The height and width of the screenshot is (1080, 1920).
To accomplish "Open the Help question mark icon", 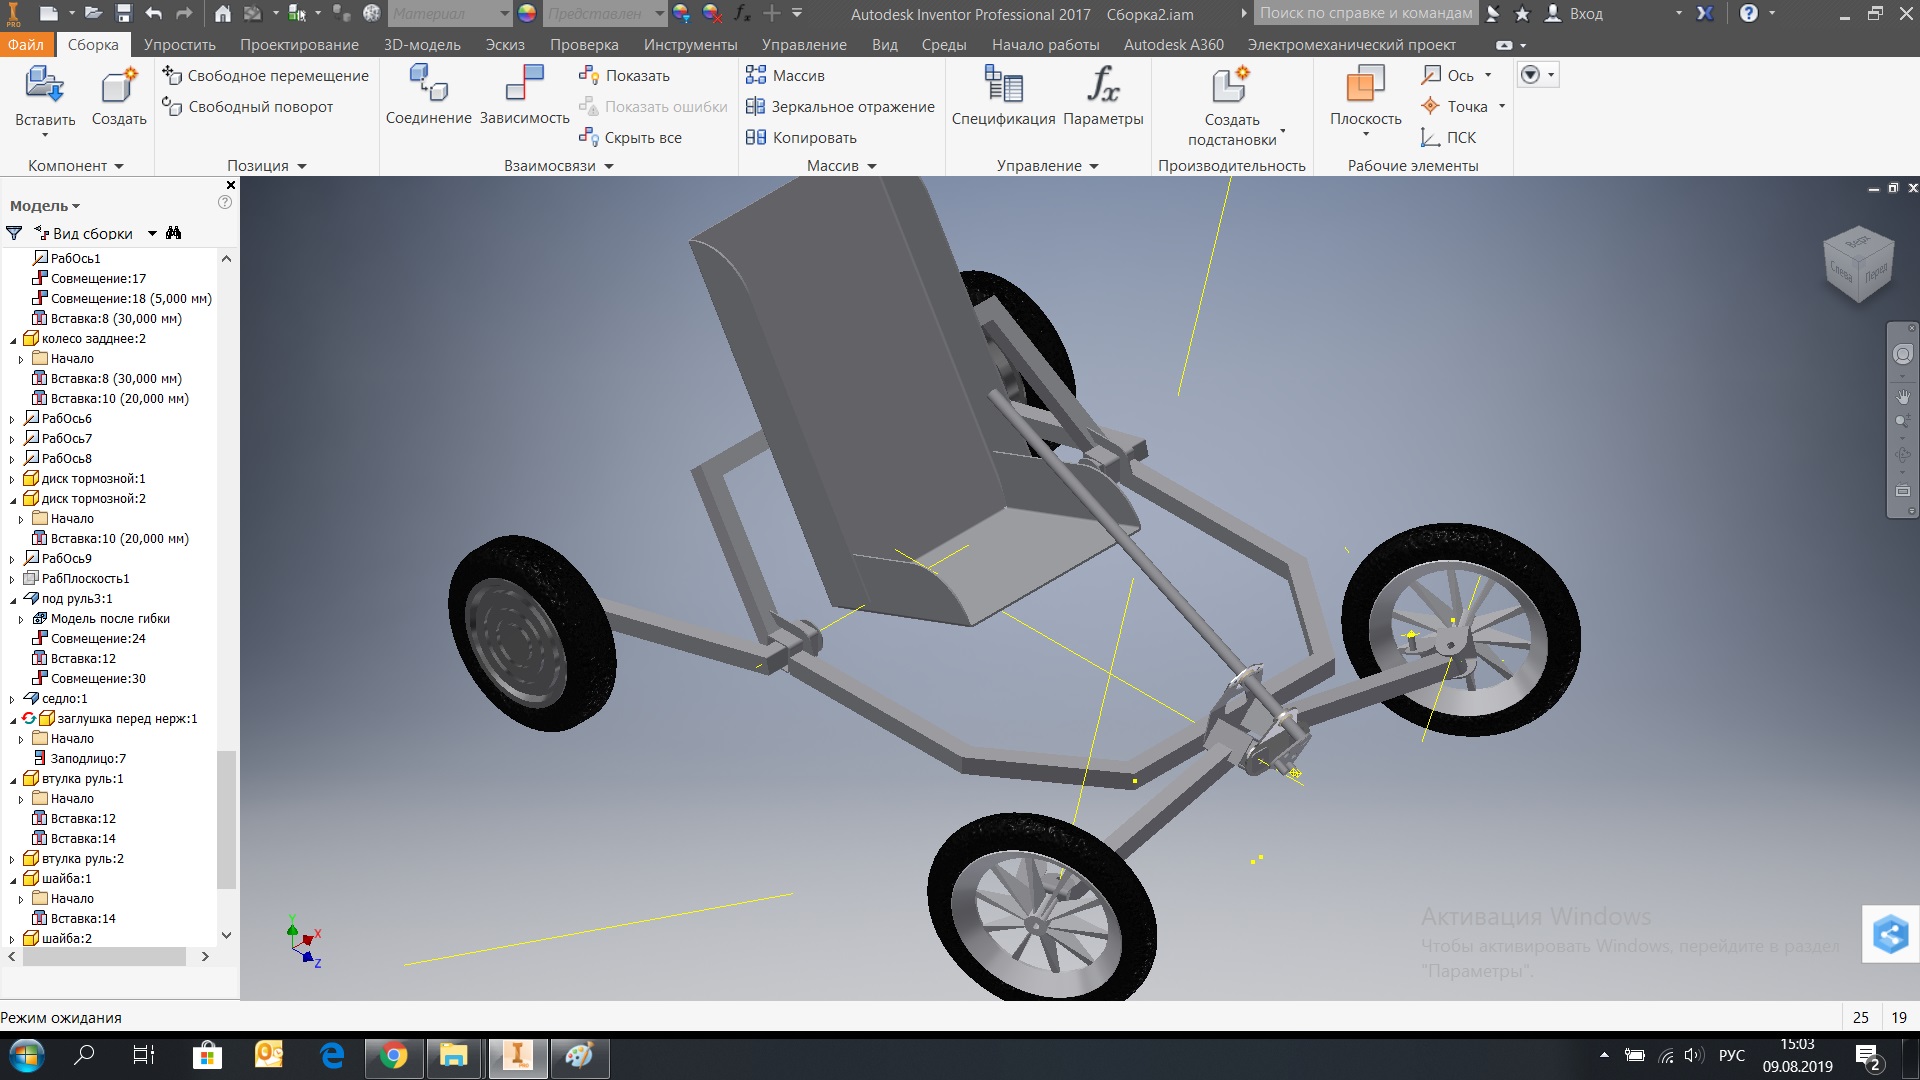I will click(1748, 14).
